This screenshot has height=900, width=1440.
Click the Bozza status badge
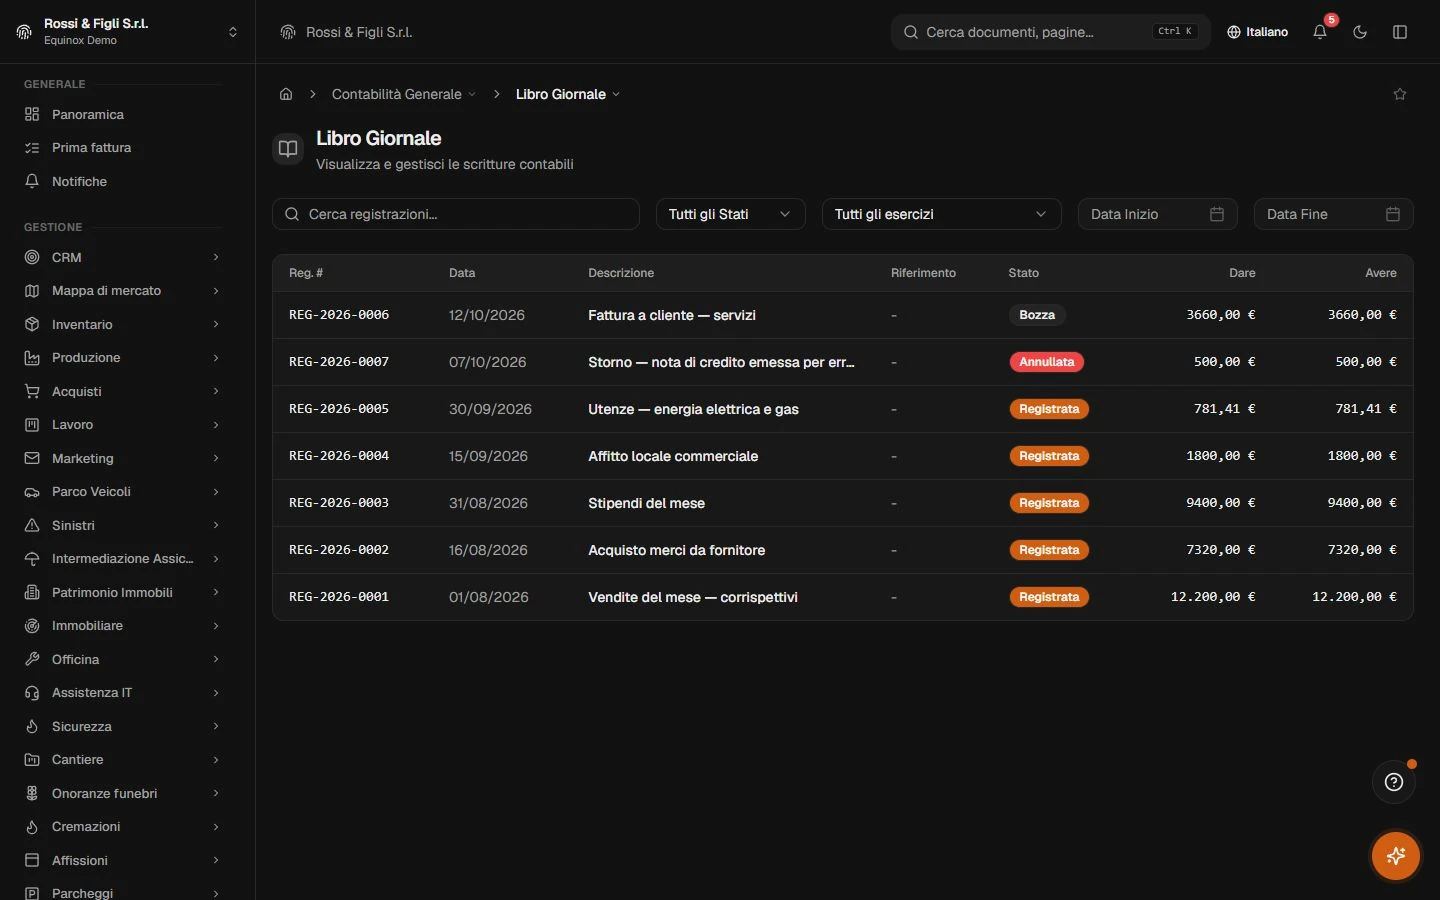pos(1037,315)
